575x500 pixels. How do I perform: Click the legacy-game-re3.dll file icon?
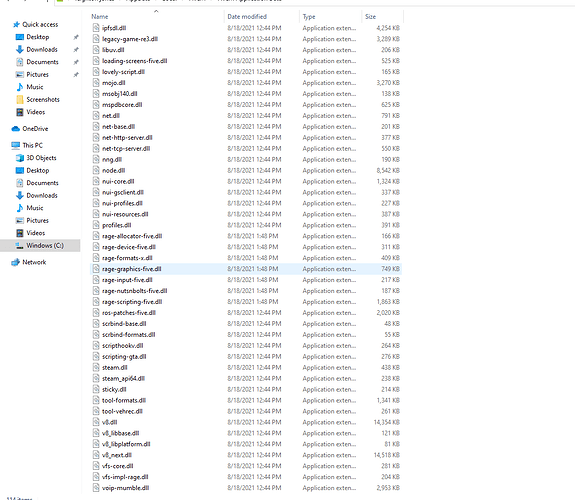(x=96, y=39)
